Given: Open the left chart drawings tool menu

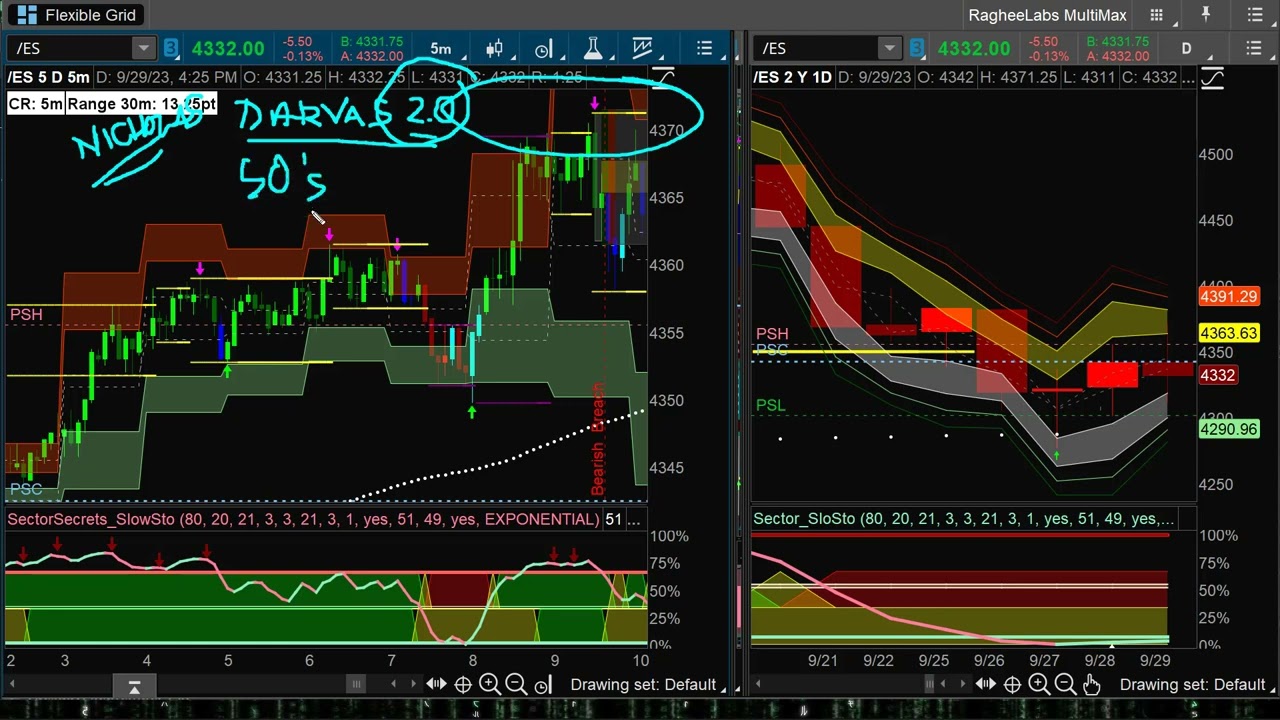Looking at the screenshot, I should pyautogui.click(x=642, y=48).
